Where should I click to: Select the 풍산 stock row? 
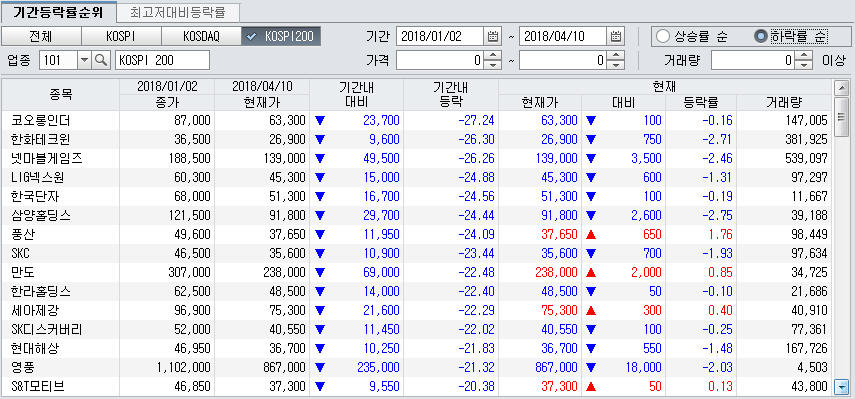click(x=417, y=234)
